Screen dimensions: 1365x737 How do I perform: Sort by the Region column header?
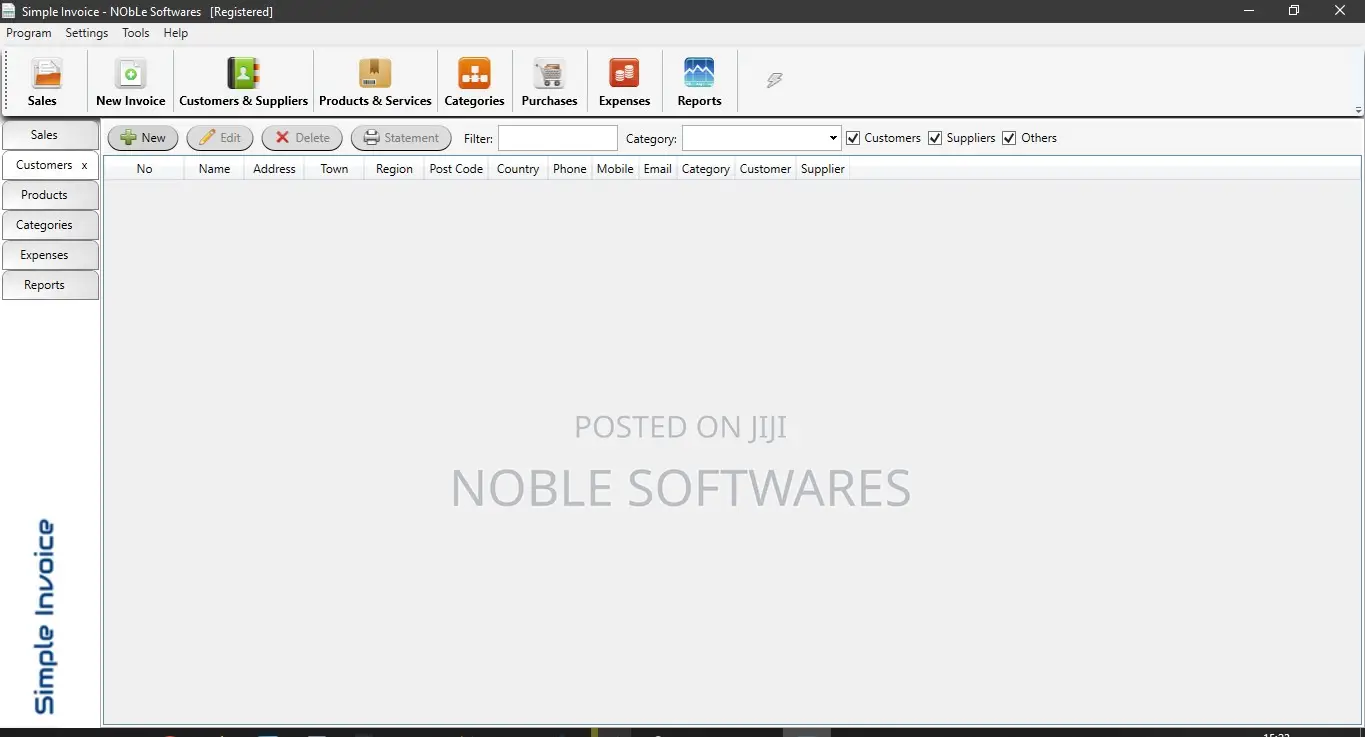click(394, 169)
